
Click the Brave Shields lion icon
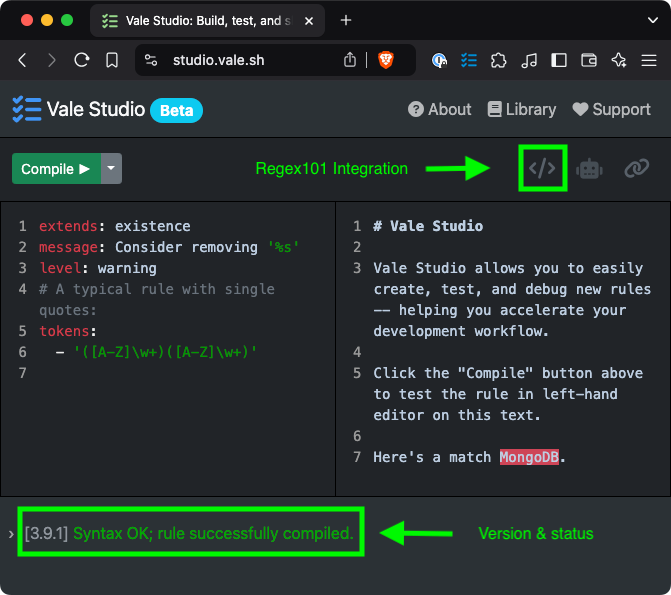385,60
